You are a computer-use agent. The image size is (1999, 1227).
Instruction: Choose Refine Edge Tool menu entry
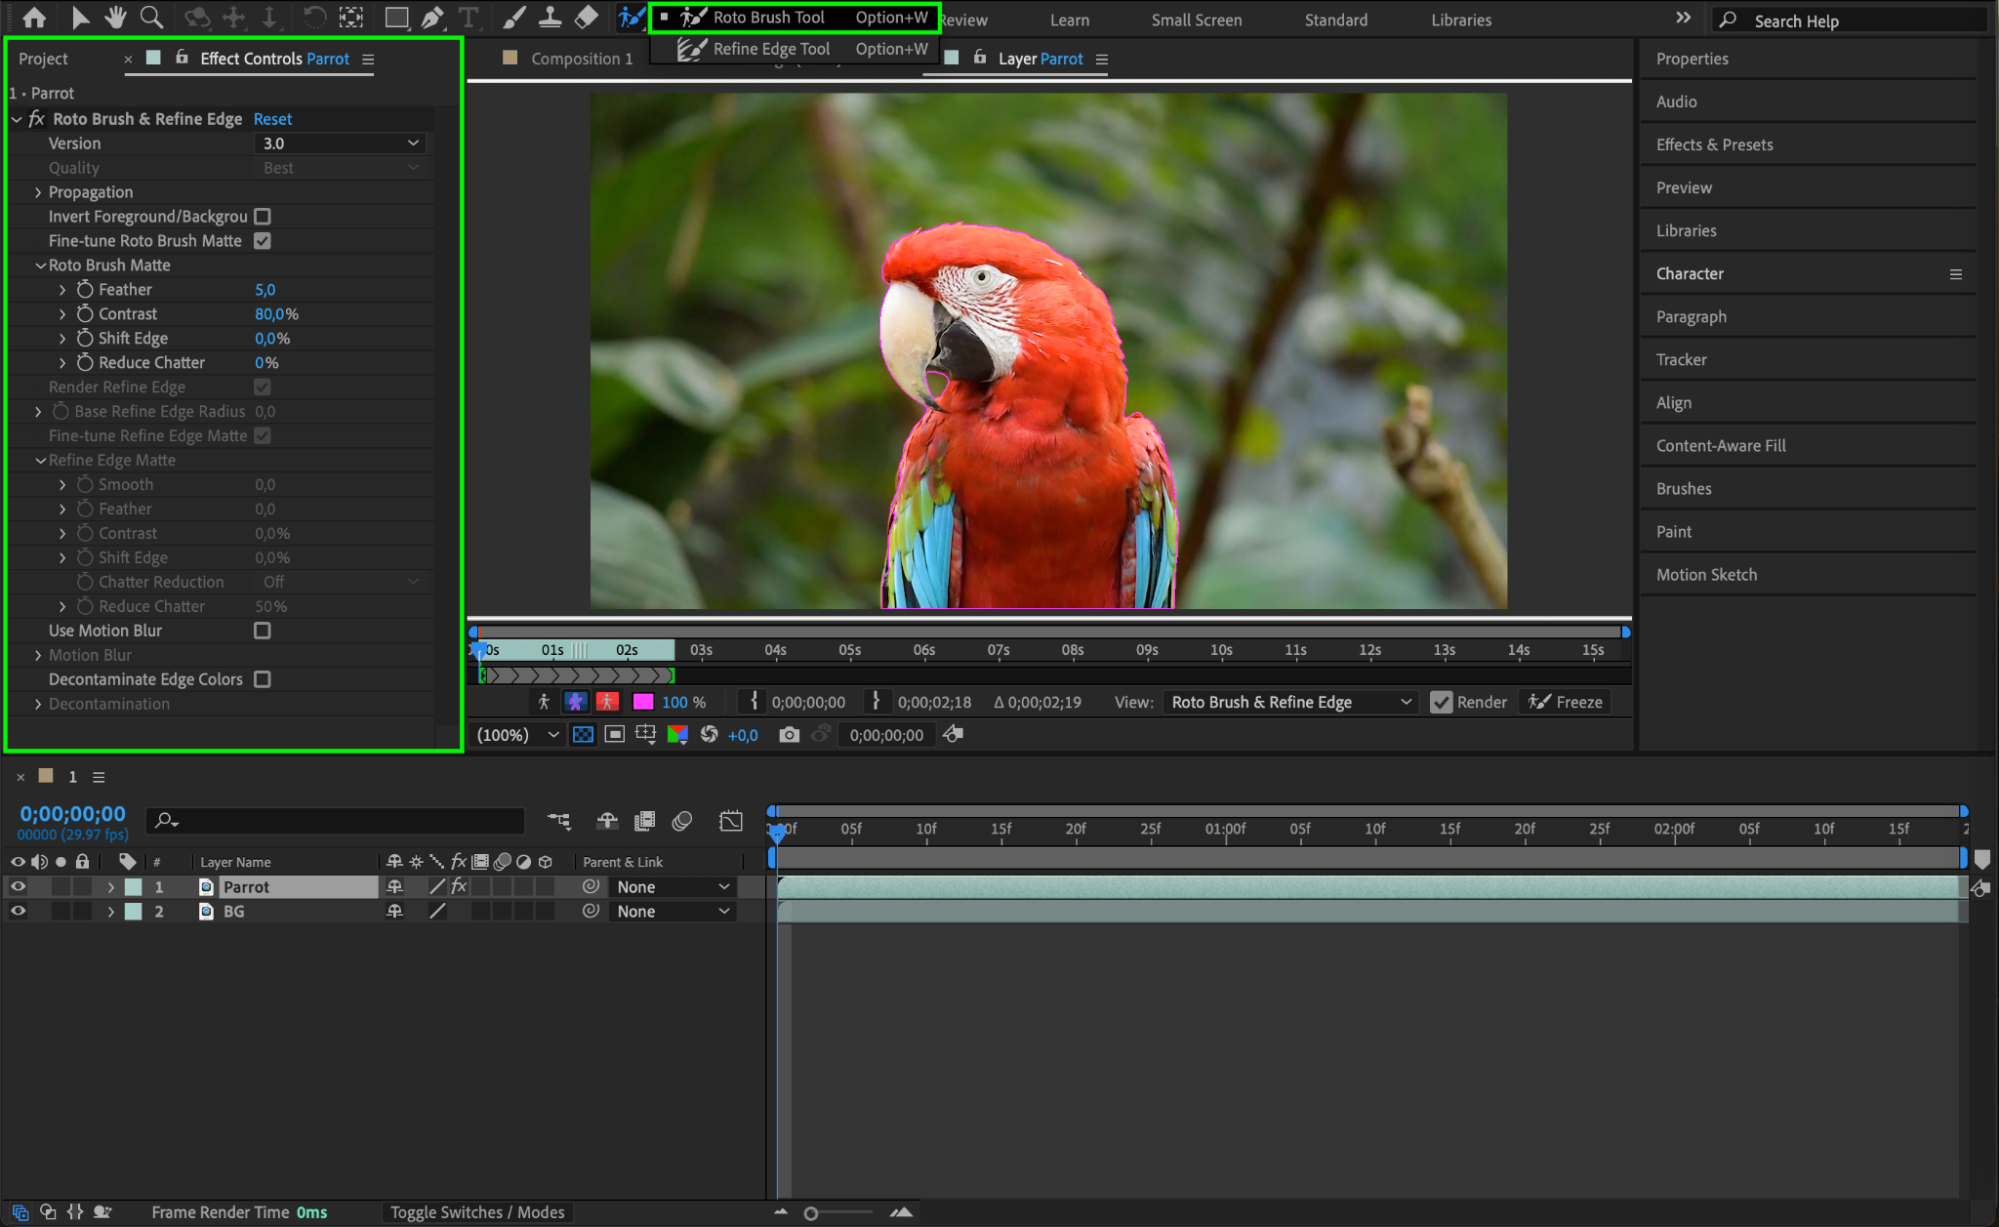(x=771, y=49)
